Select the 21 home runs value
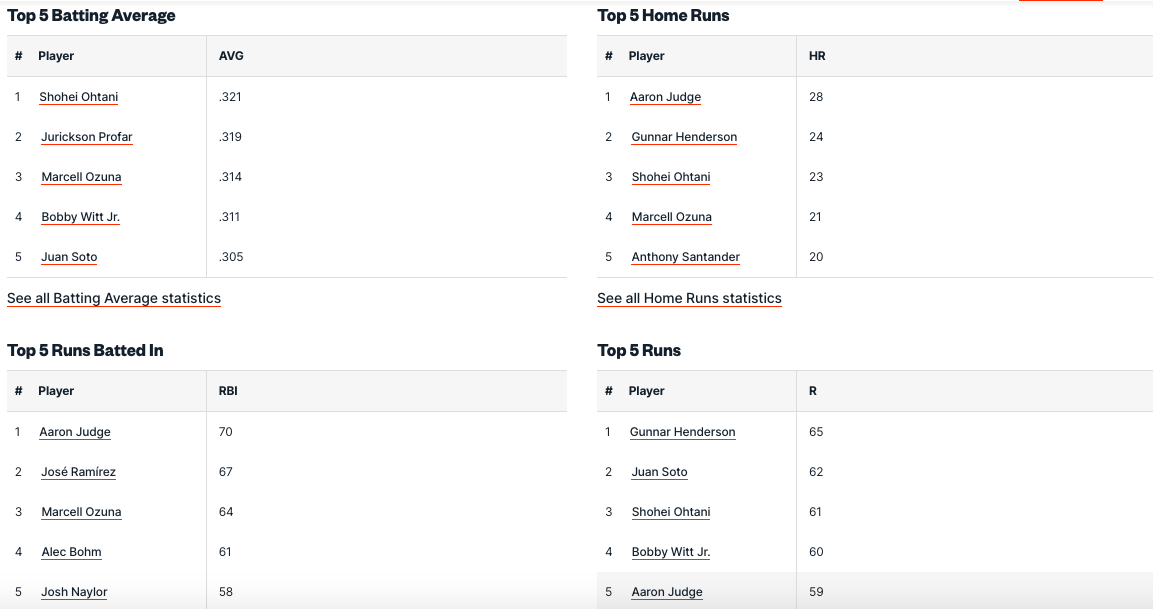Image resolution: width=1153 pixels, height=609 pixels. coord(815,217)
